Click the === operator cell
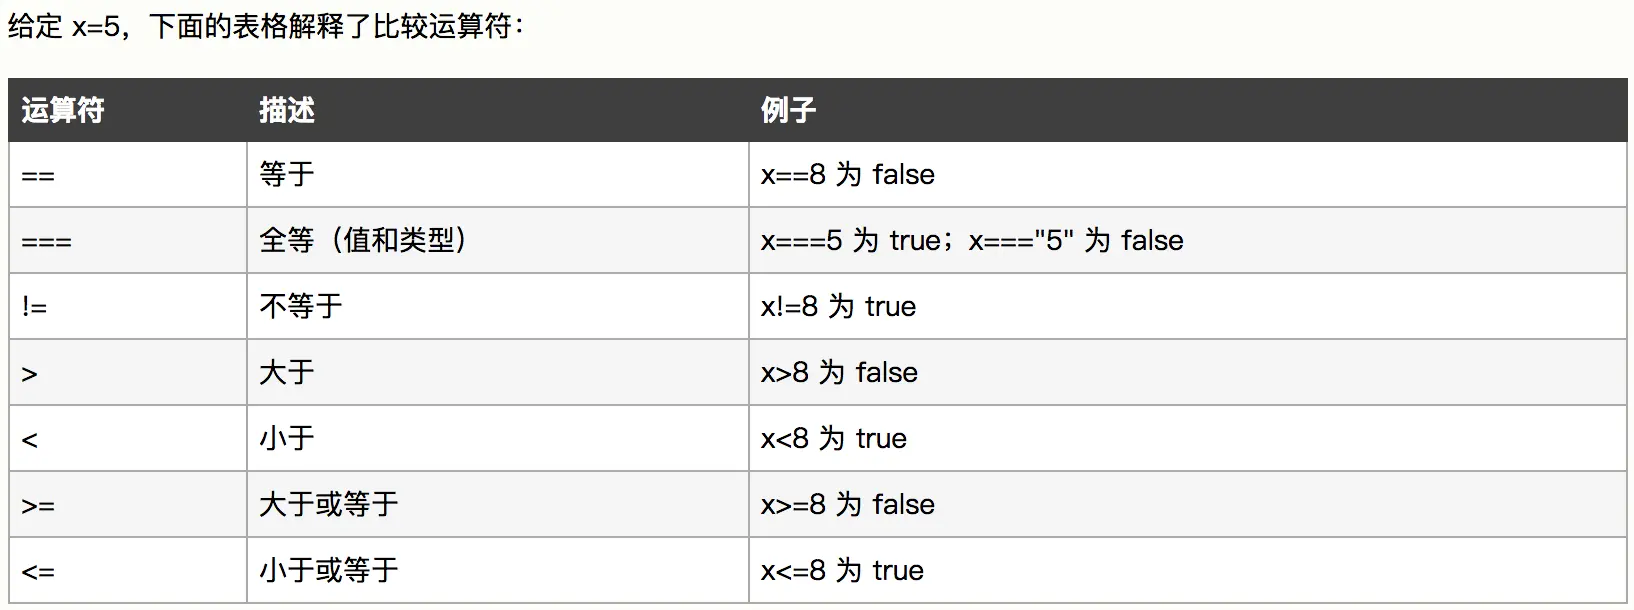 (46, 242)
